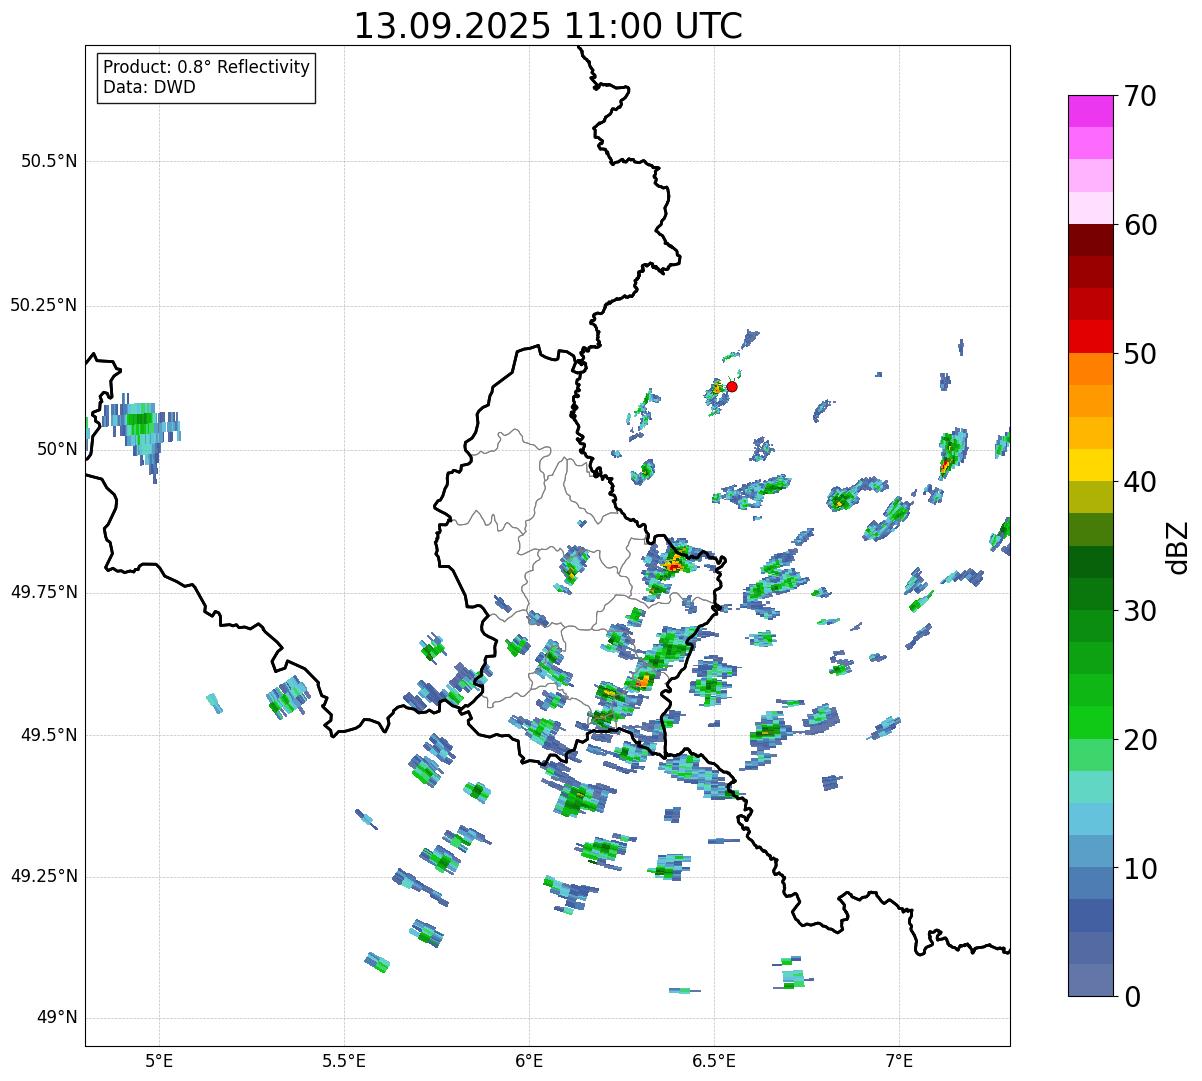Image resolution: width=1202 pixels, height=1081 pixels.
Task: Click the longitude label 6.5°E
Action: point(715,1060)
